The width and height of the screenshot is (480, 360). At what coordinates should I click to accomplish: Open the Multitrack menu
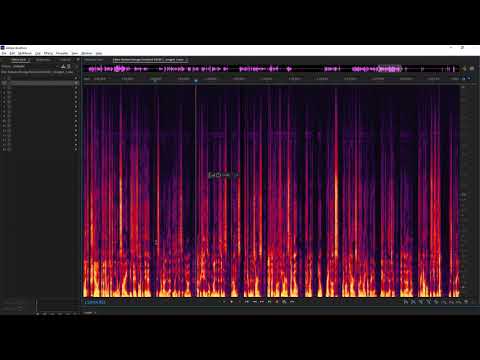pyautogui.click(x=25, y=53)
